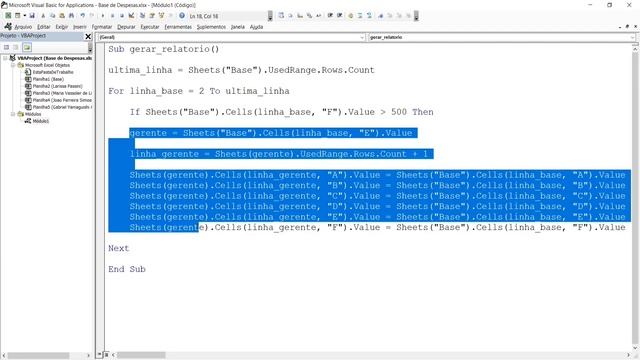Click the Insert UserForm toolbar icon
Screen dimensions: 640x360
click(x=18, y=16)
